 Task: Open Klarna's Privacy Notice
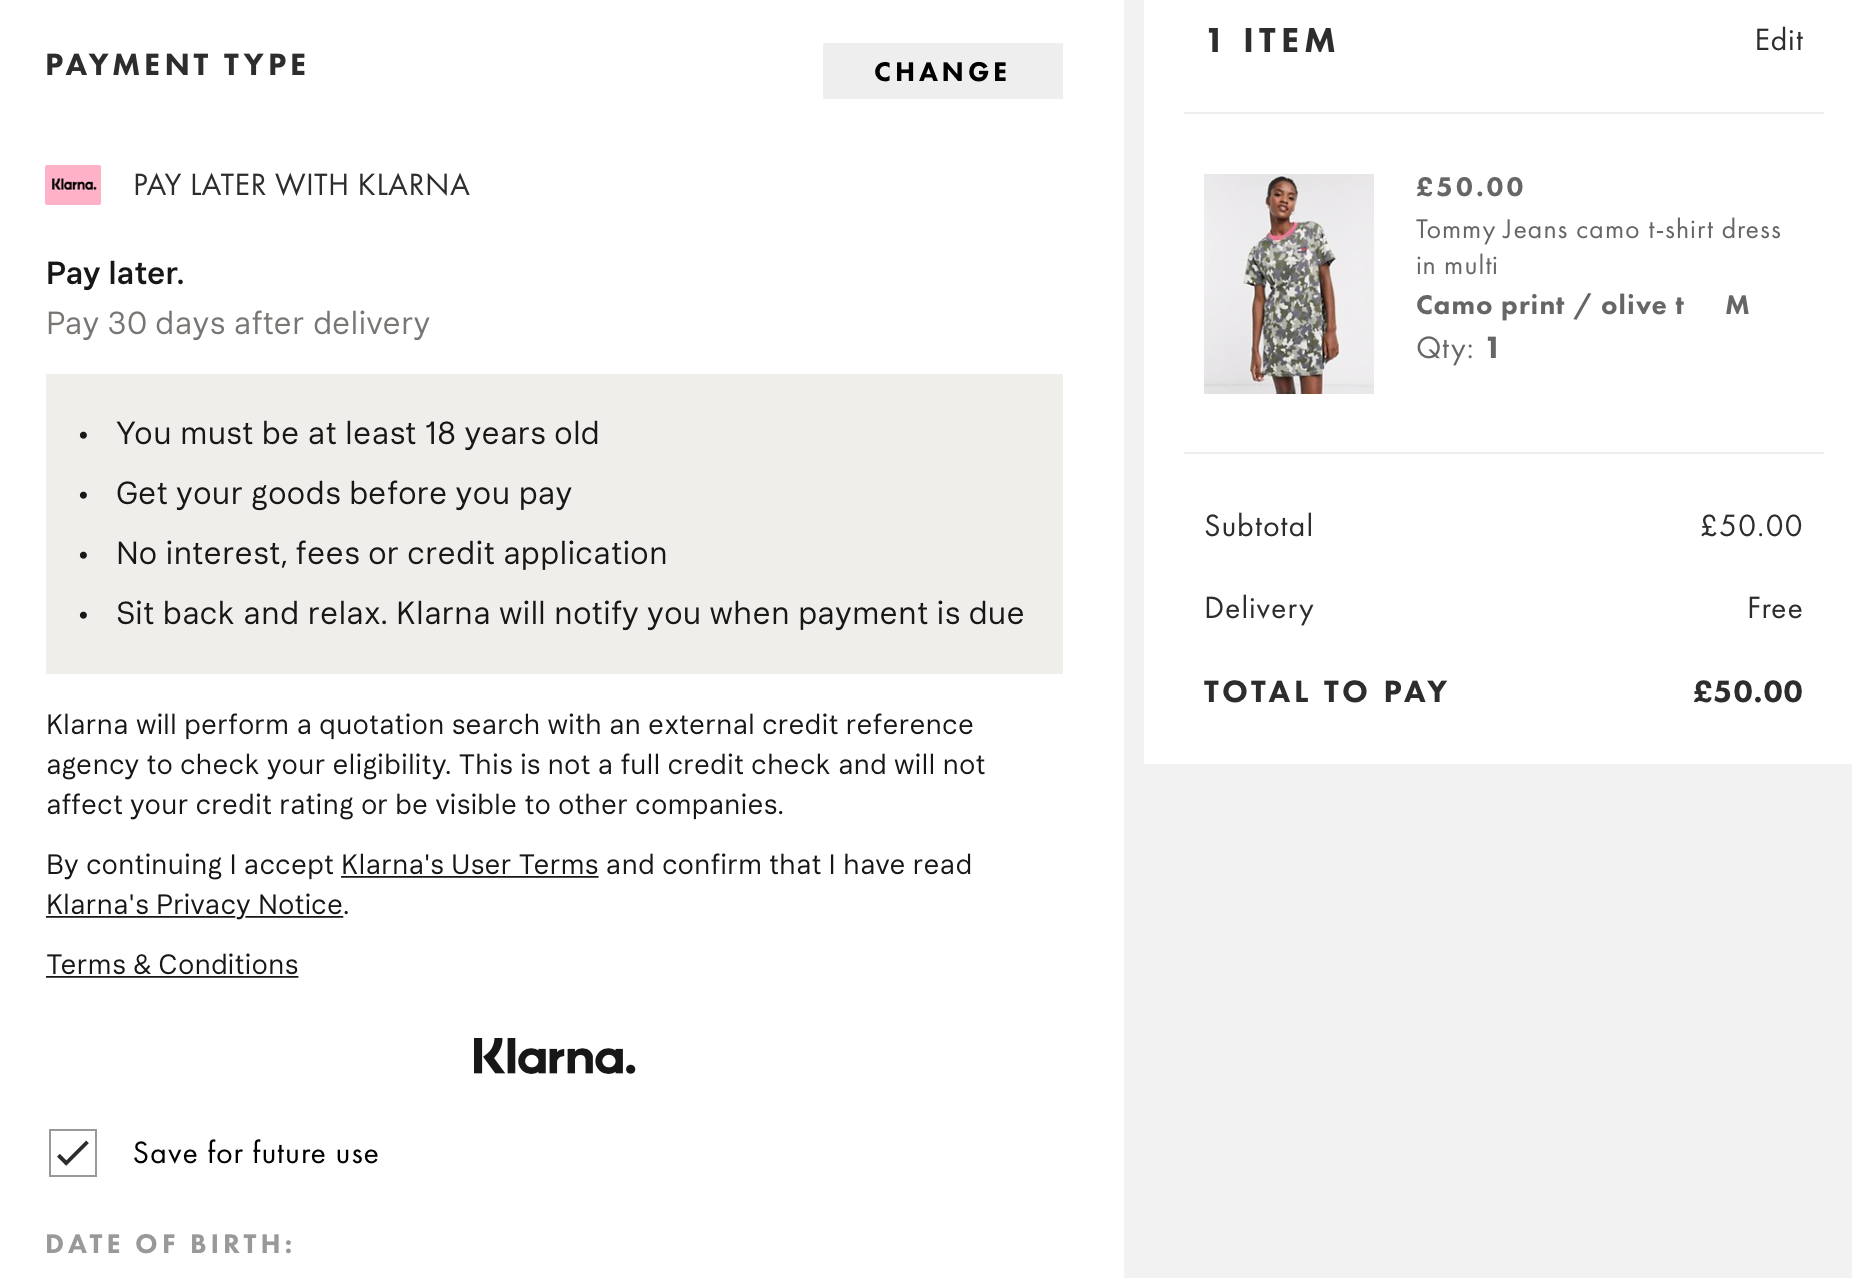pos(193,904)
